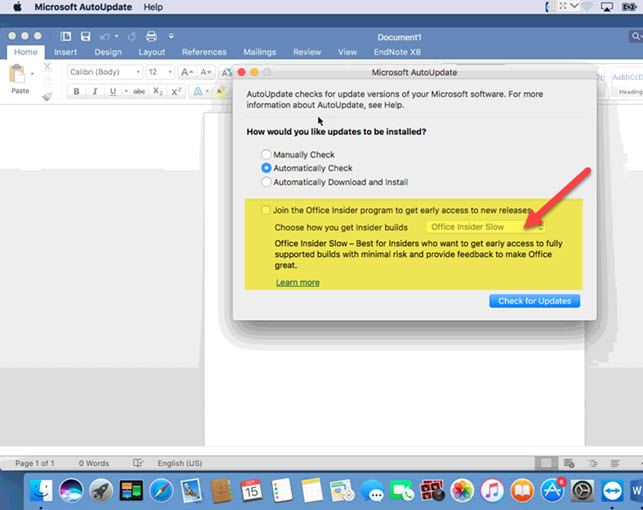Increase font size with large A button
The width and height of the screenshot is (643, 510).
point(187,72)
